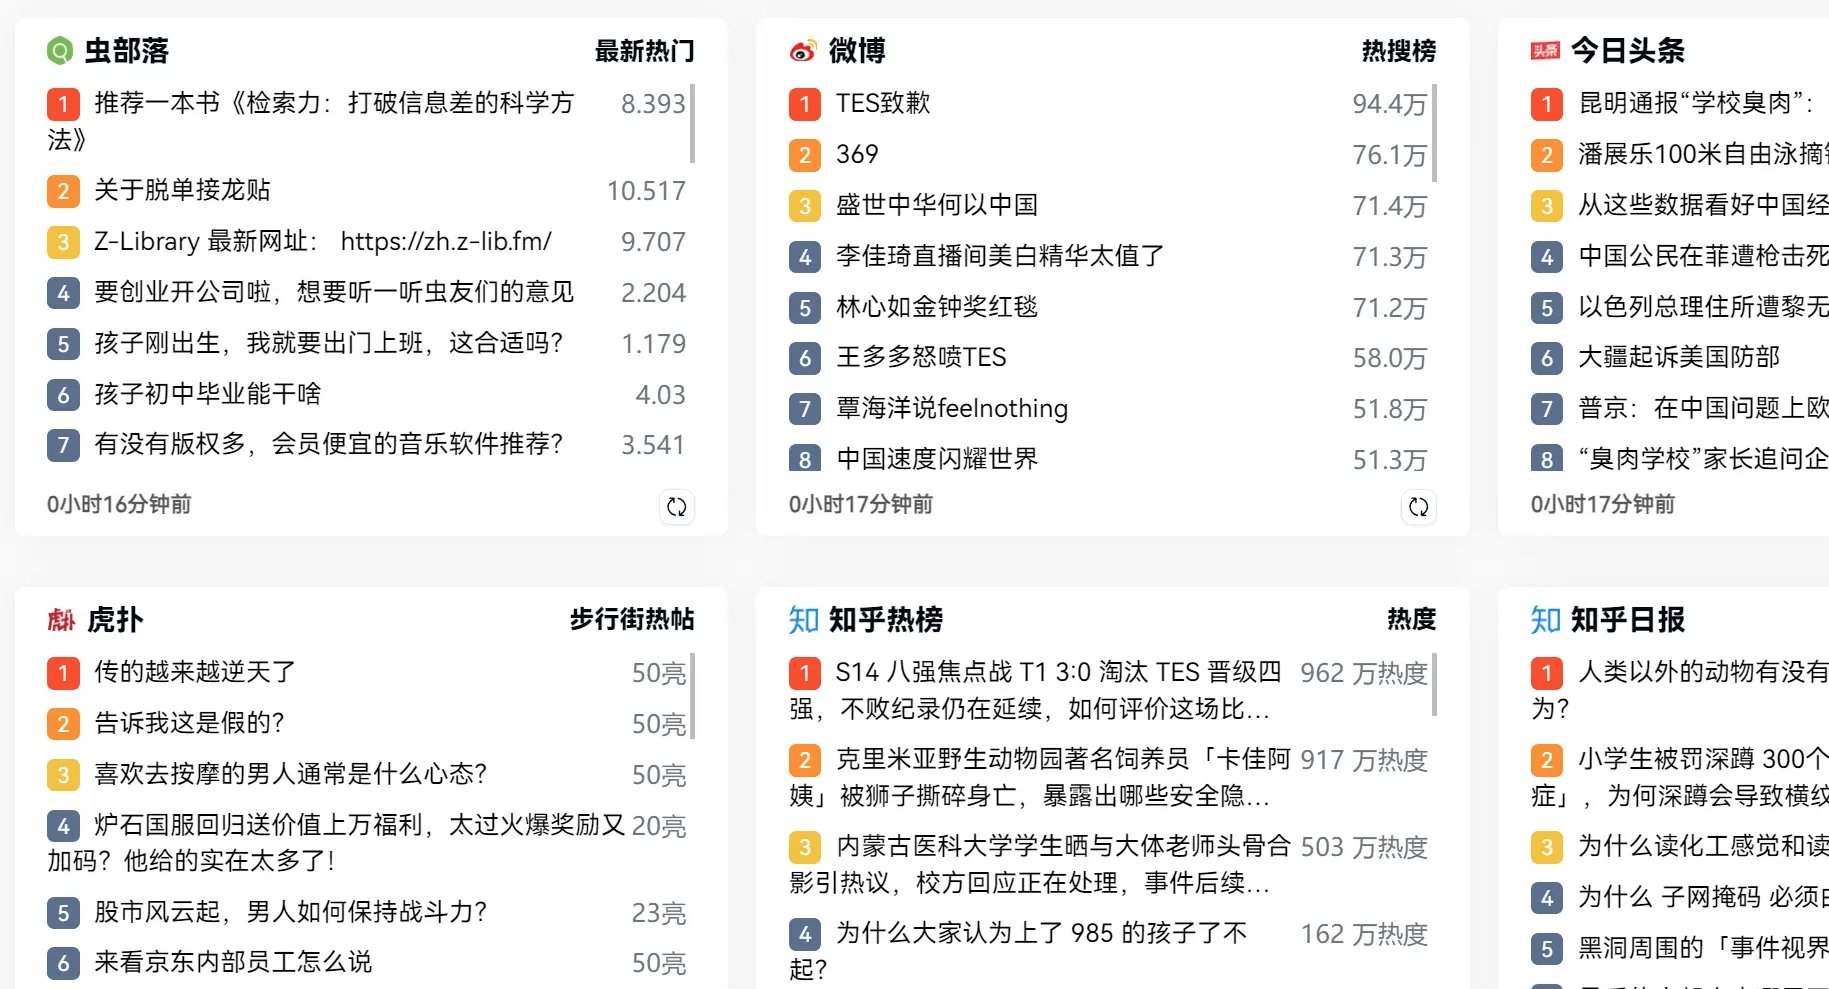Click the 知乎热榜 list scrollbar

(1434, 684)
